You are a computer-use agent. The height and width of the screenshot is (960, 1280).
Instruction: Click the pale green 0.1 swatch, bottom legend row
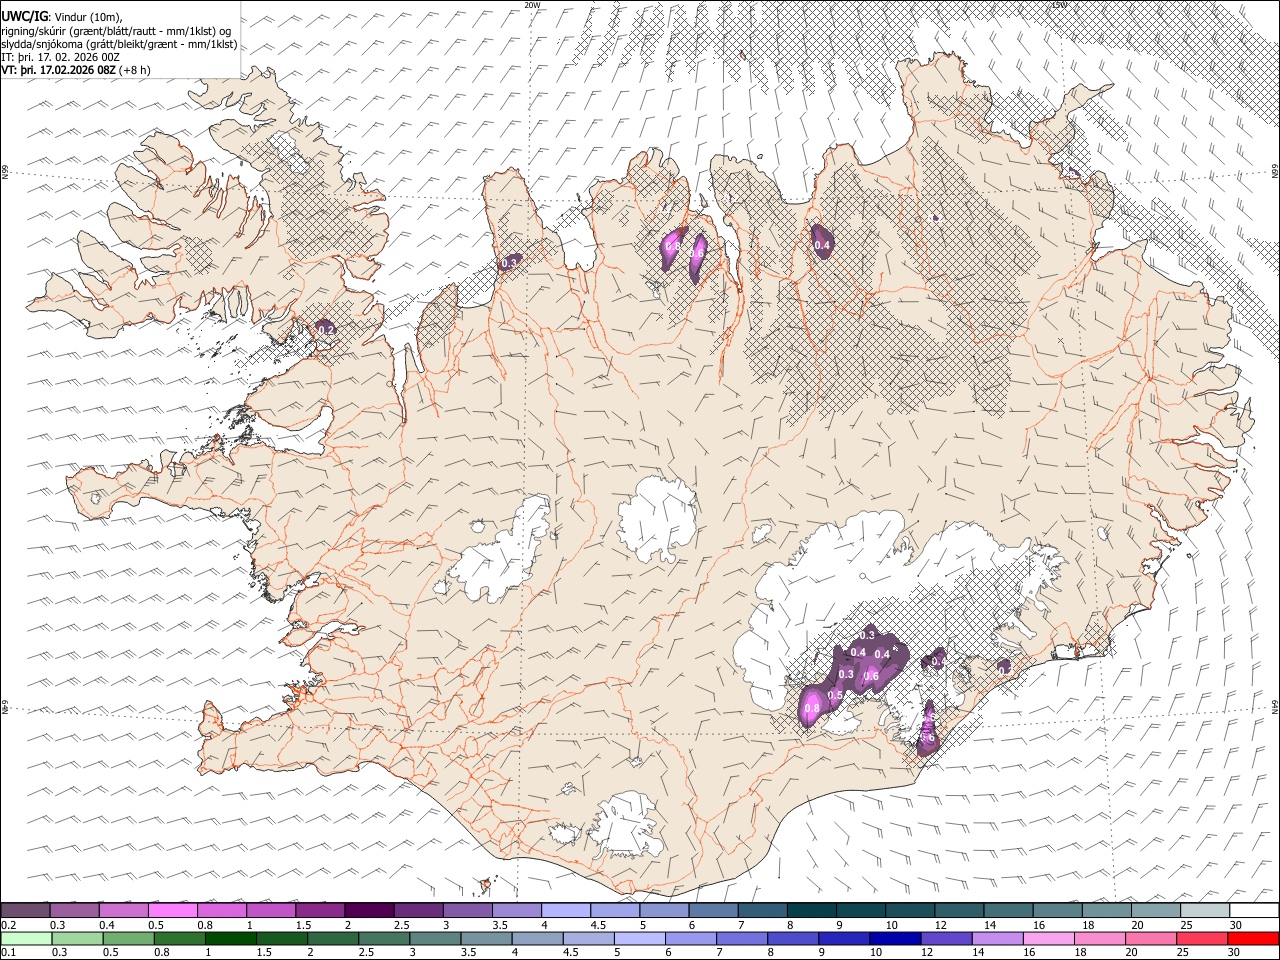(27, 938)
